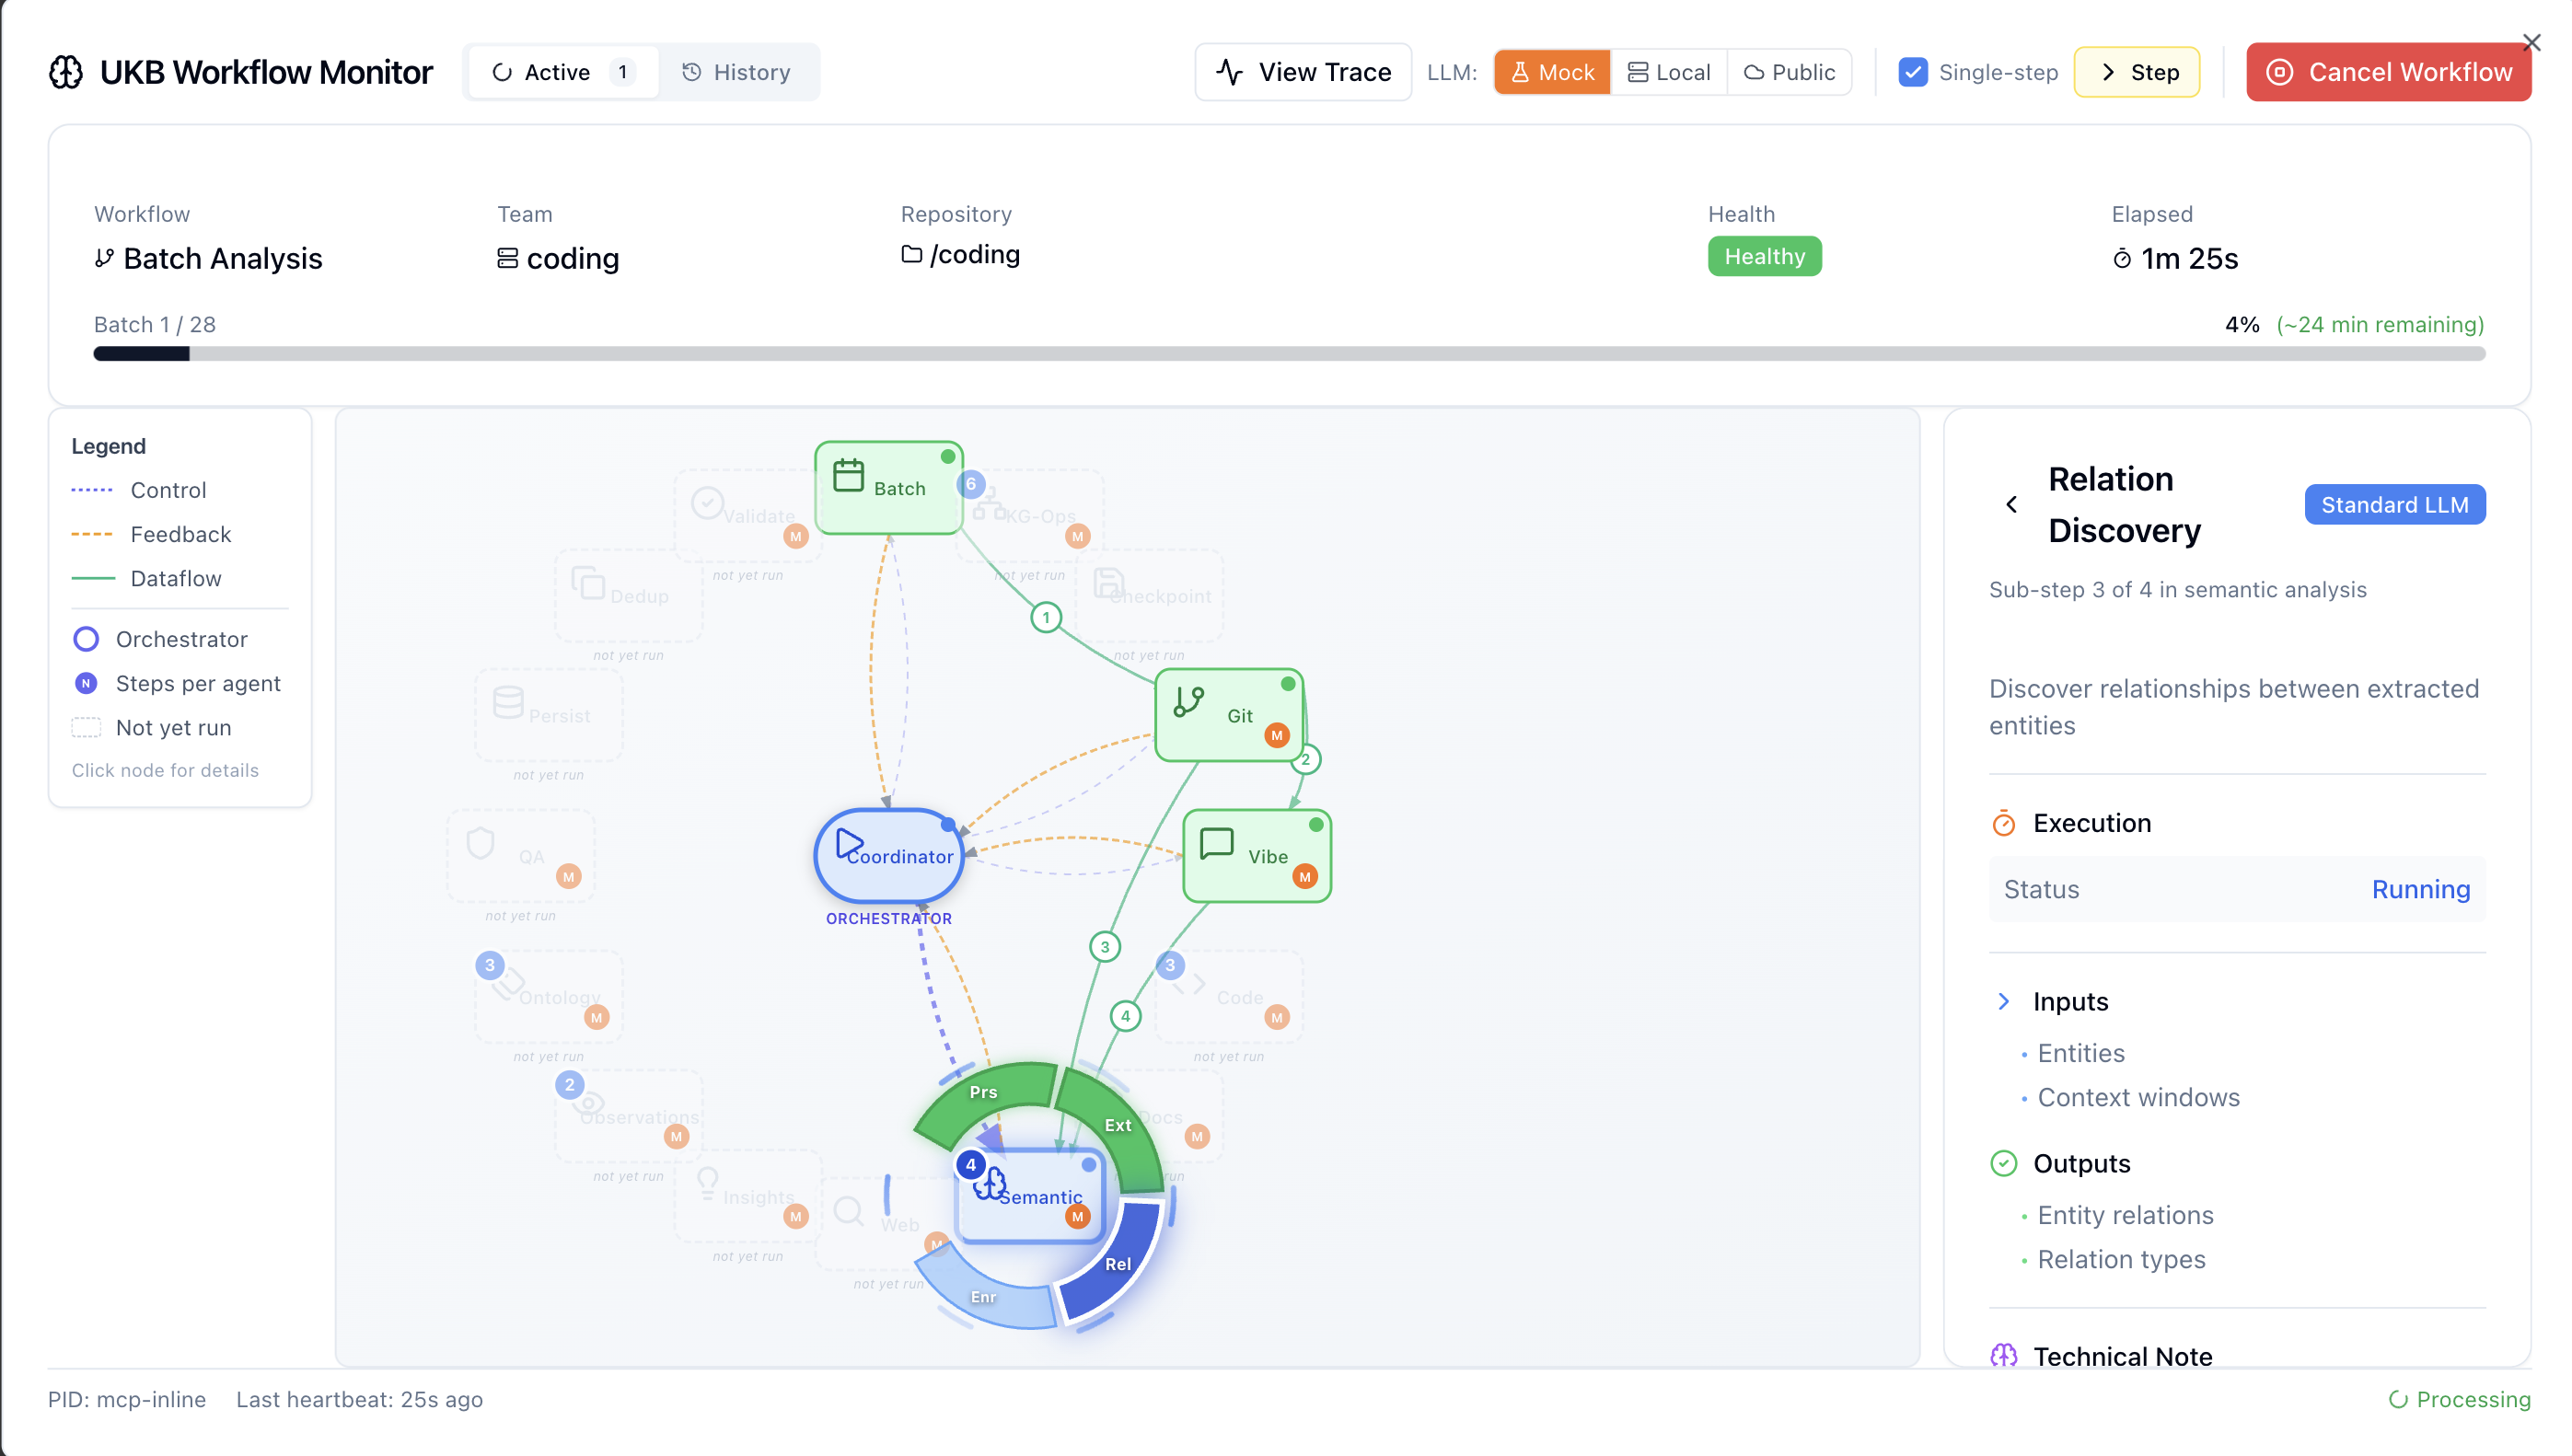
Task: Go back from Relation Discovery details
Action: tap(2011, 504)
